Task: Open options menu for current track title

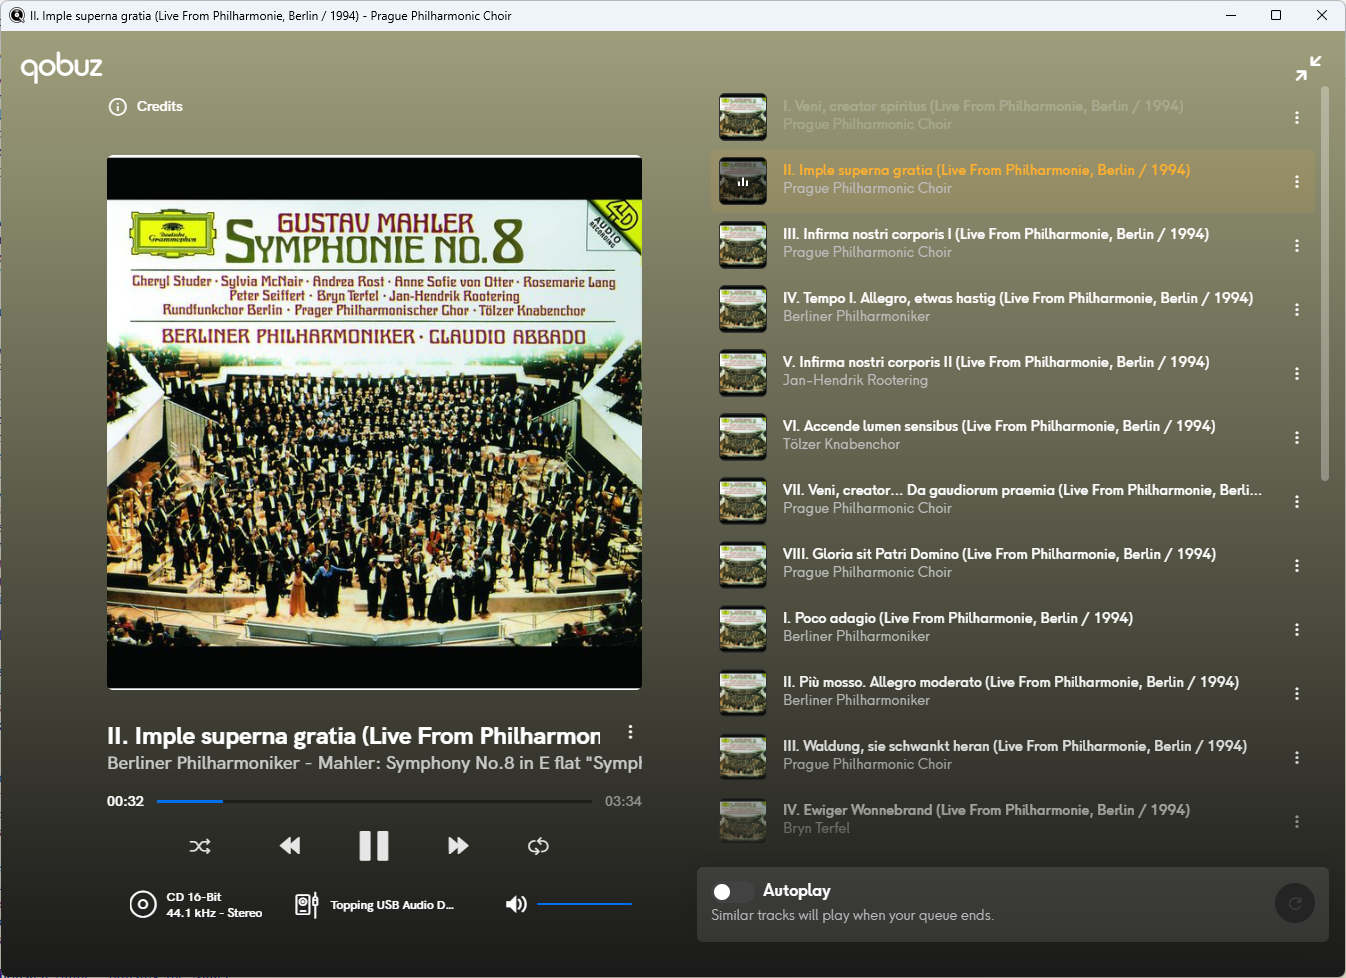Action: pyautogui.click(x=630, y=732)
